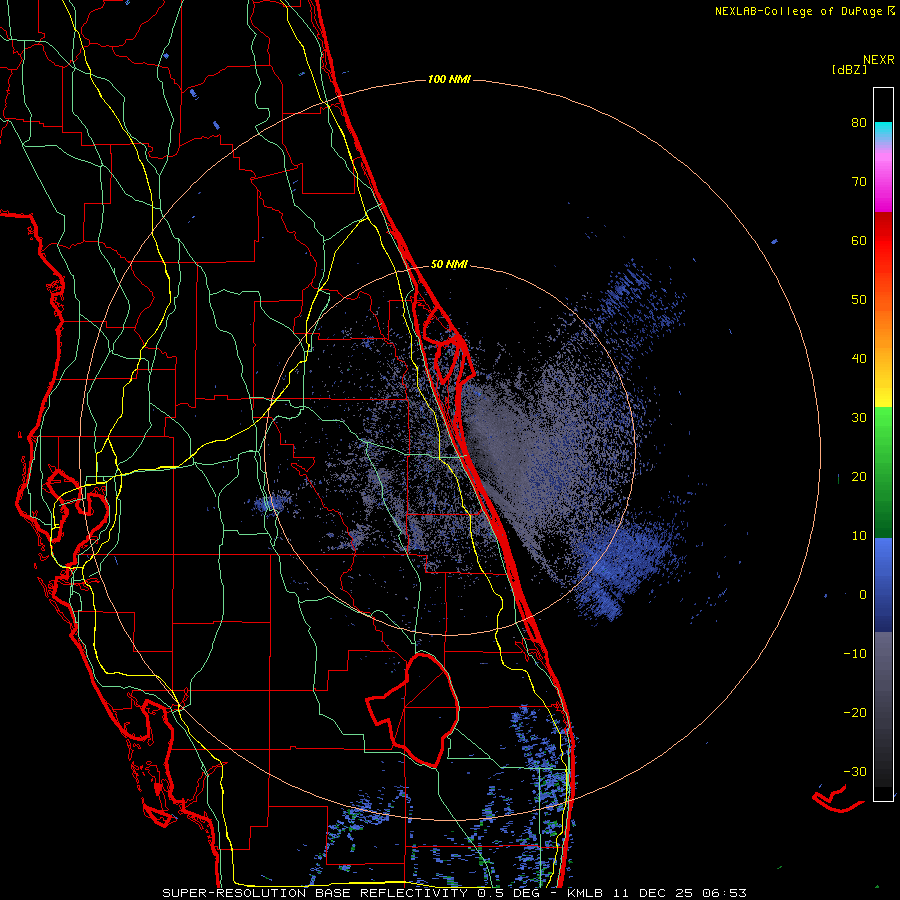Click the [dBZ] units label
This screenshot has width=900, height=900.
(849, 70)
